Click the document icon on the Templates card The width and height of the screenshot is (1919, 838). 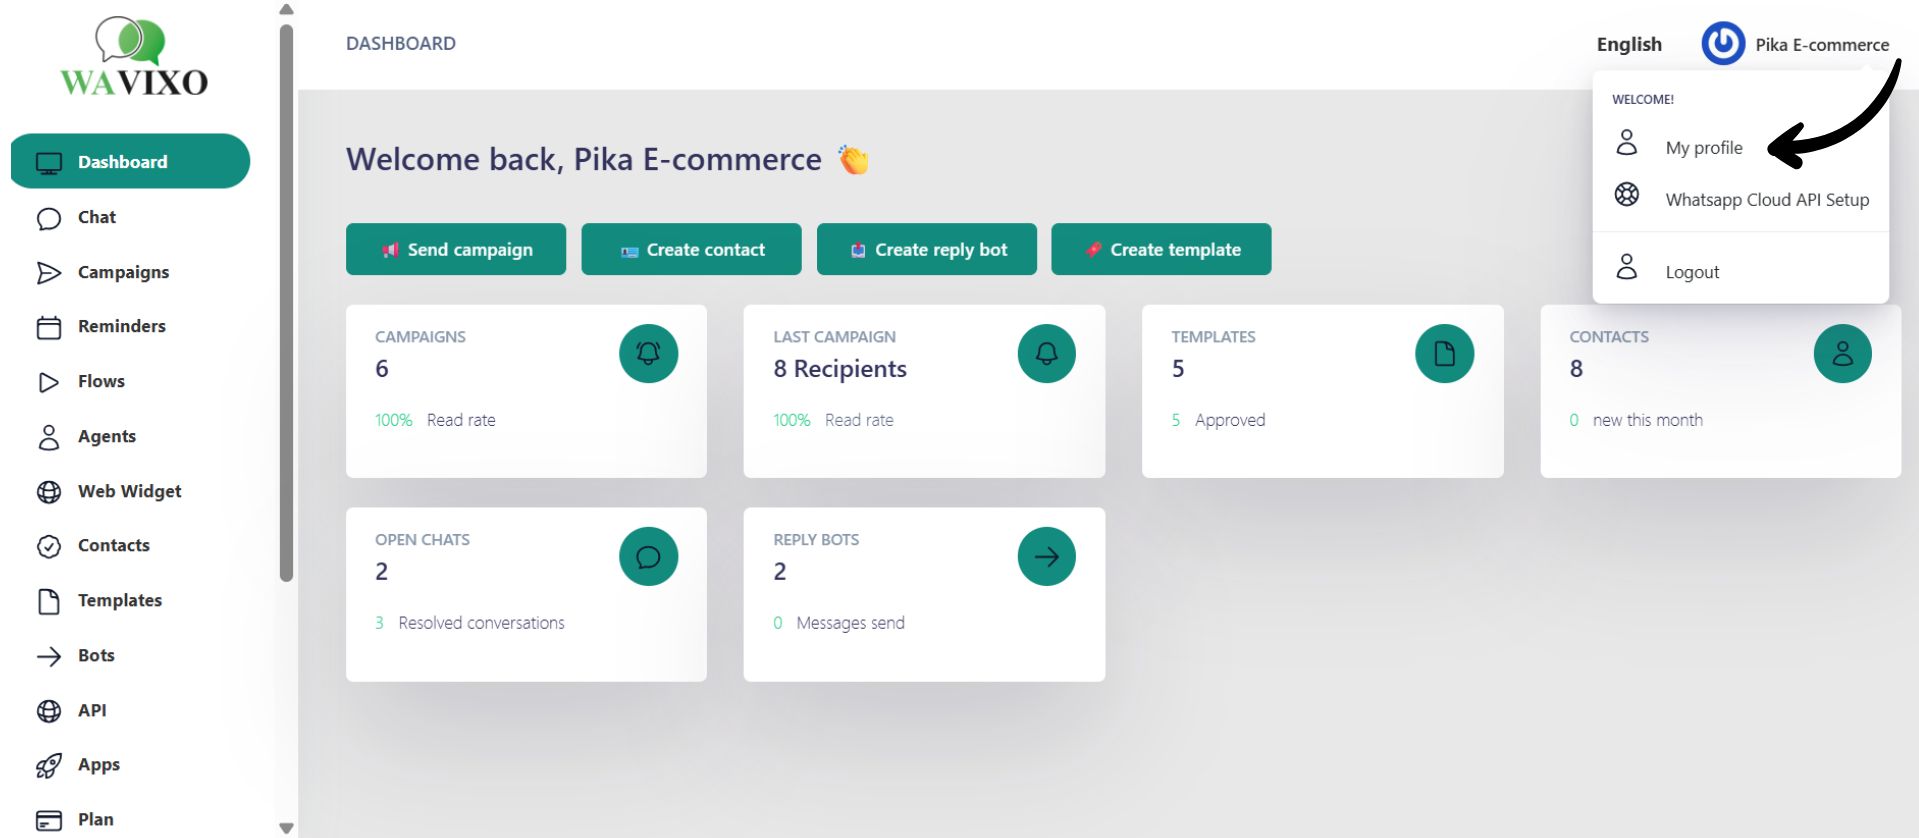1444,353
